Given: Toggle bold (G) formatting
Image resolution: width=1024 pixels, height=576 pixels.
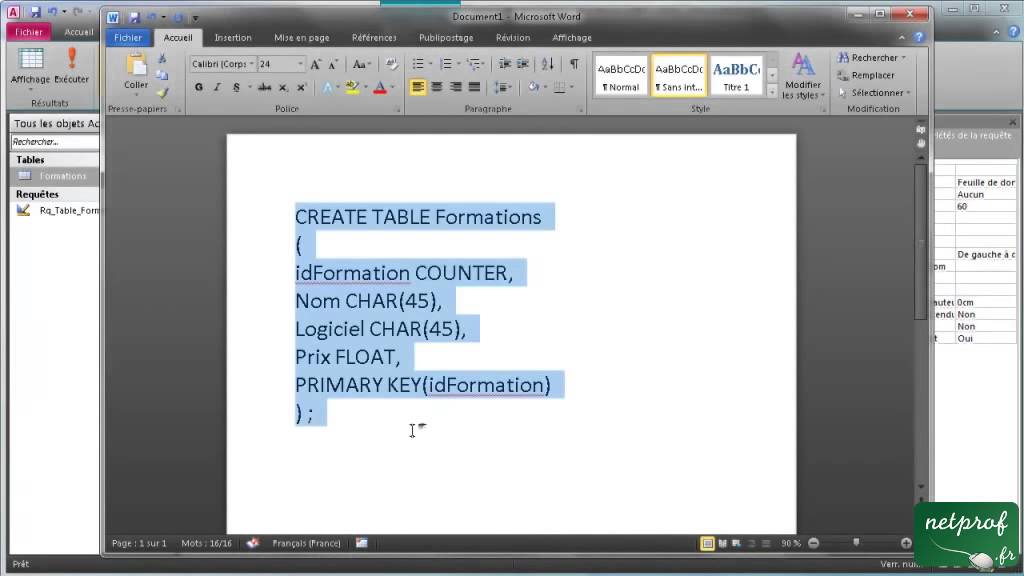Looking at the screenshot, I should 199,87.
